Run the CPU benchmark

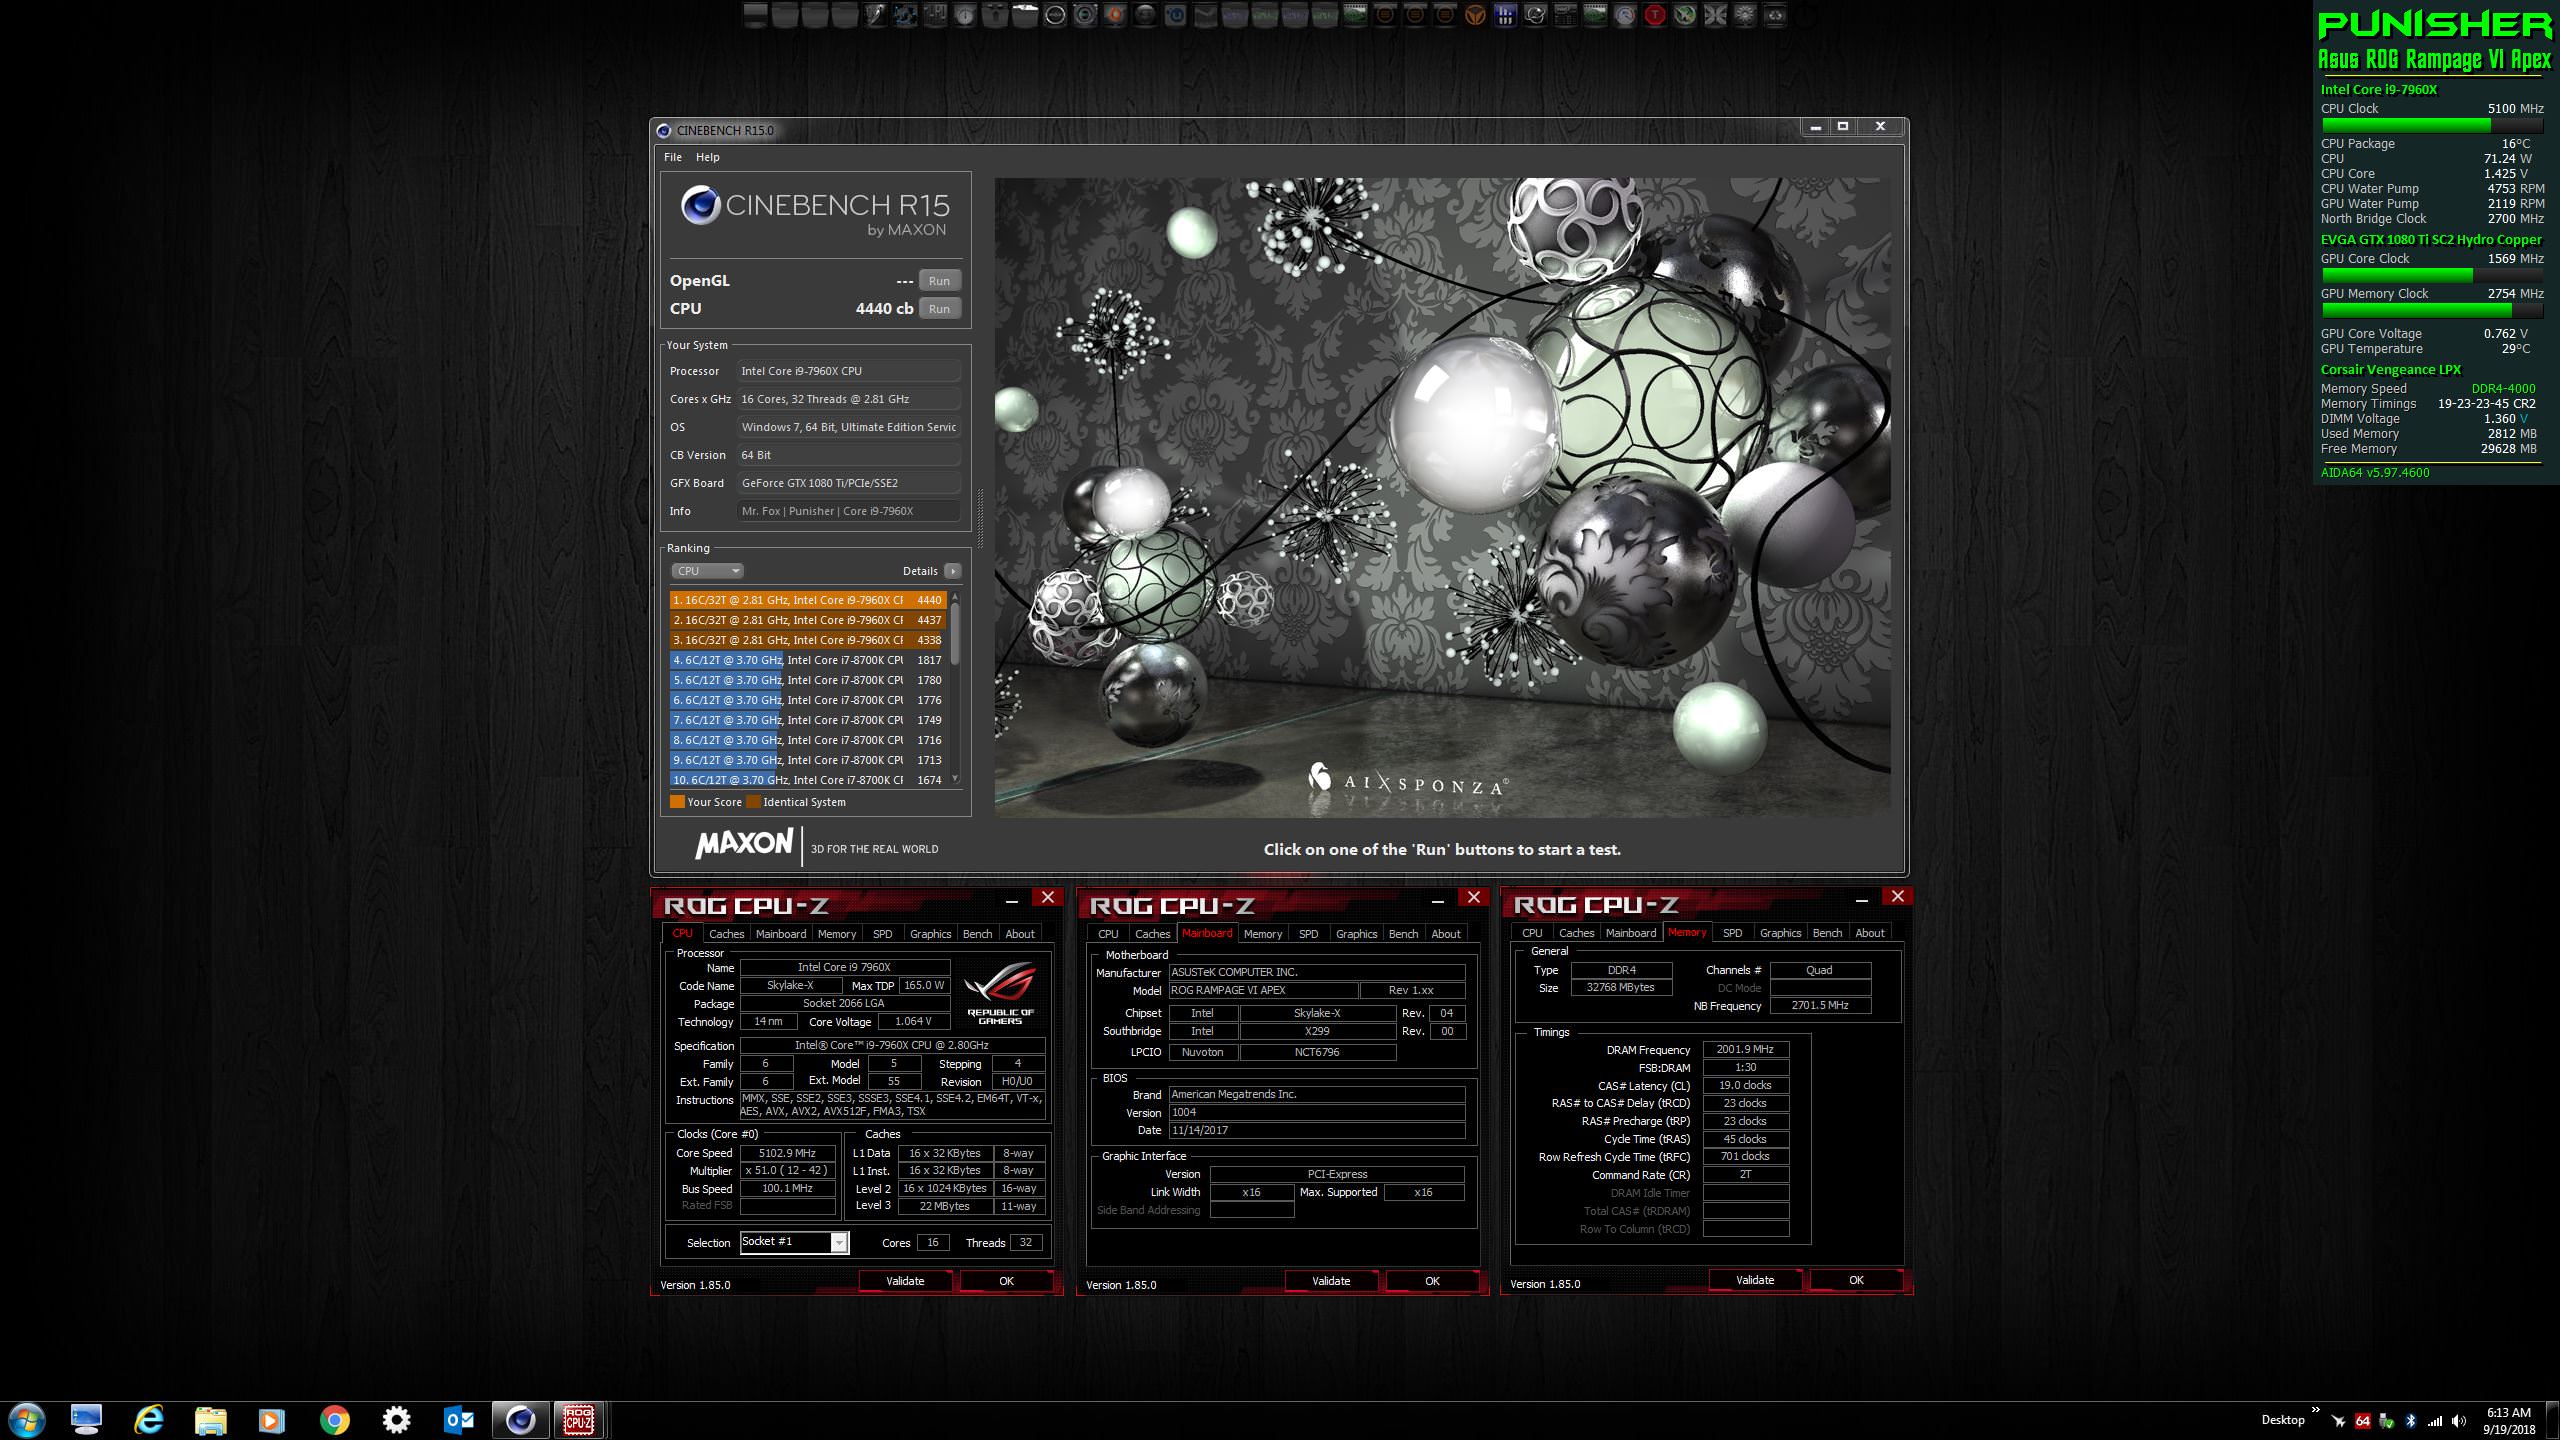(x=939, y=309)
